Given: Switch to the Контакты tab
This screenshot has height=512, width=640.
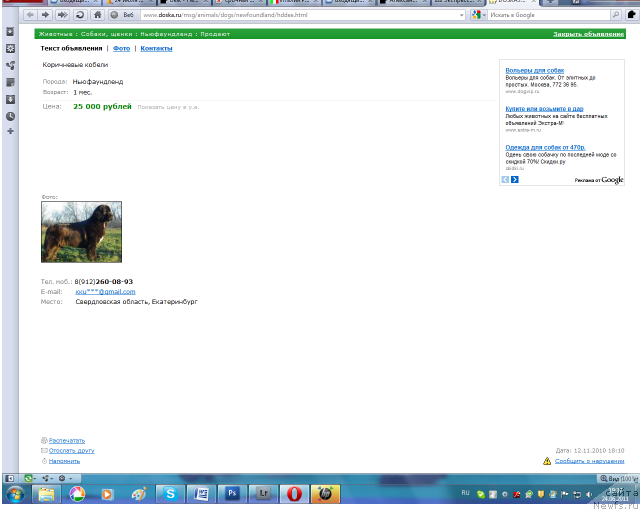Looking at the screenshot, I should [156, 48].
